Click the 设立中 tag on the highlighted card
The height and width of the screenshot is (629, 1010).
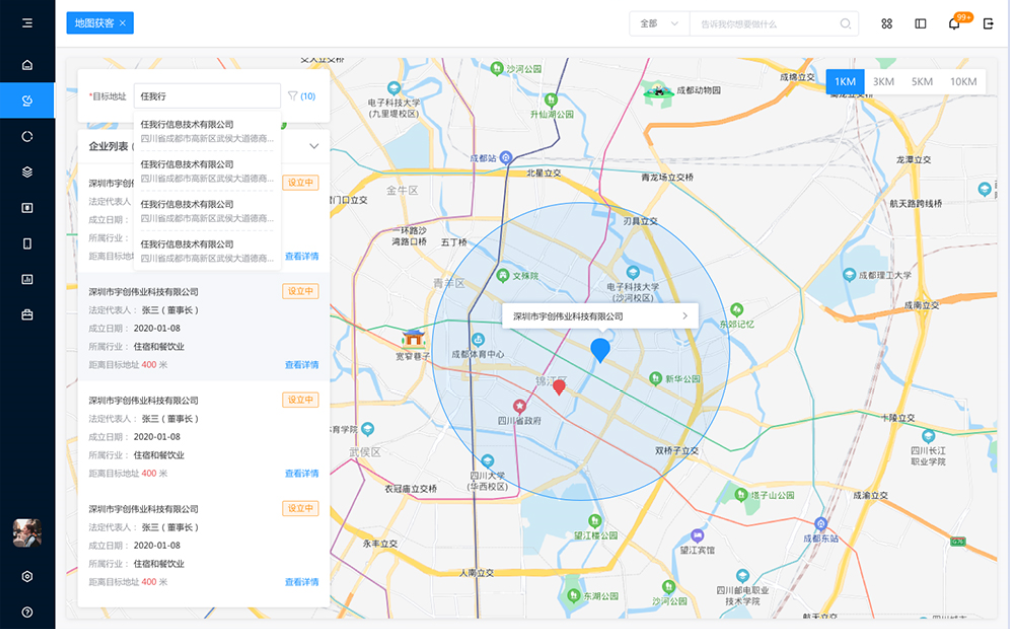pyautogui.click(x=300, y=291)
